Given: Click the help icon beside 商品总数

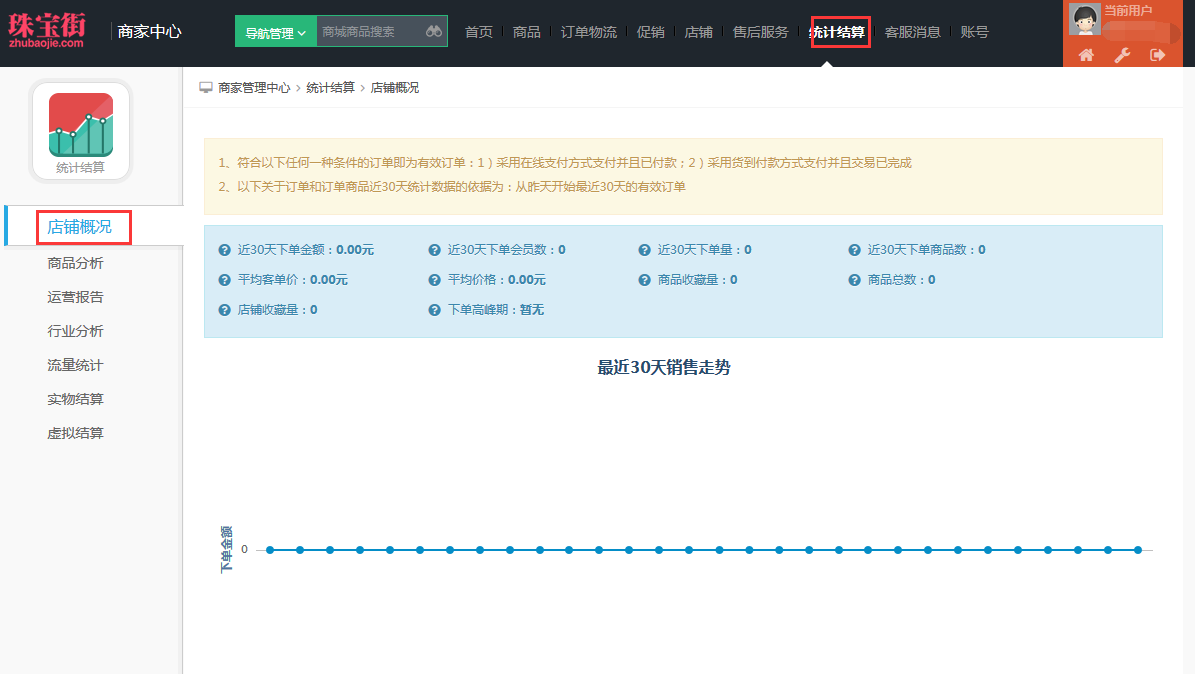Looking at the screenshot, I should pyautogui.click(x=854, y=280).
